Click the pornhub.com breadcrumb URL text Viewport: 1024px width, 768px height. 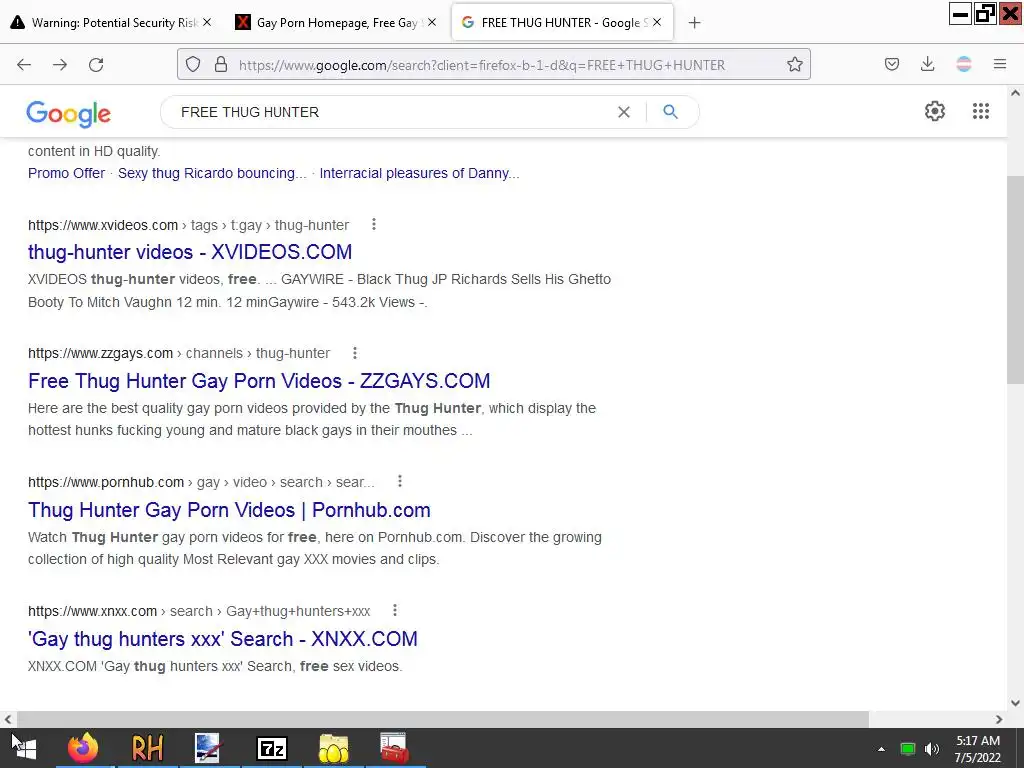(201, 483)
